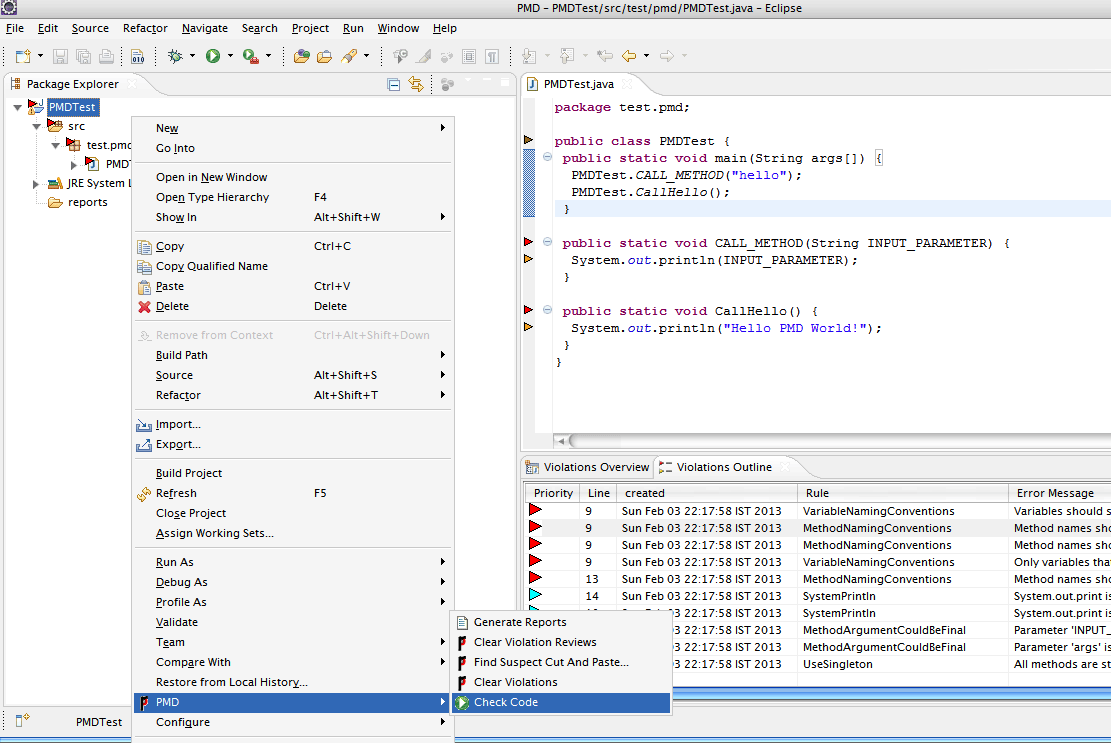Click Collapse All in Package Explorer
The width and height of the screenshot is (1111, 743).
(394, 85)
